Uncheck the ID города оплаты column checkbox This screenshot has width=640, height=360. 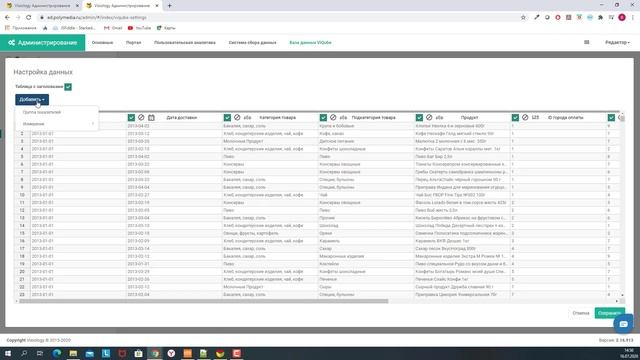click(515, 118)
